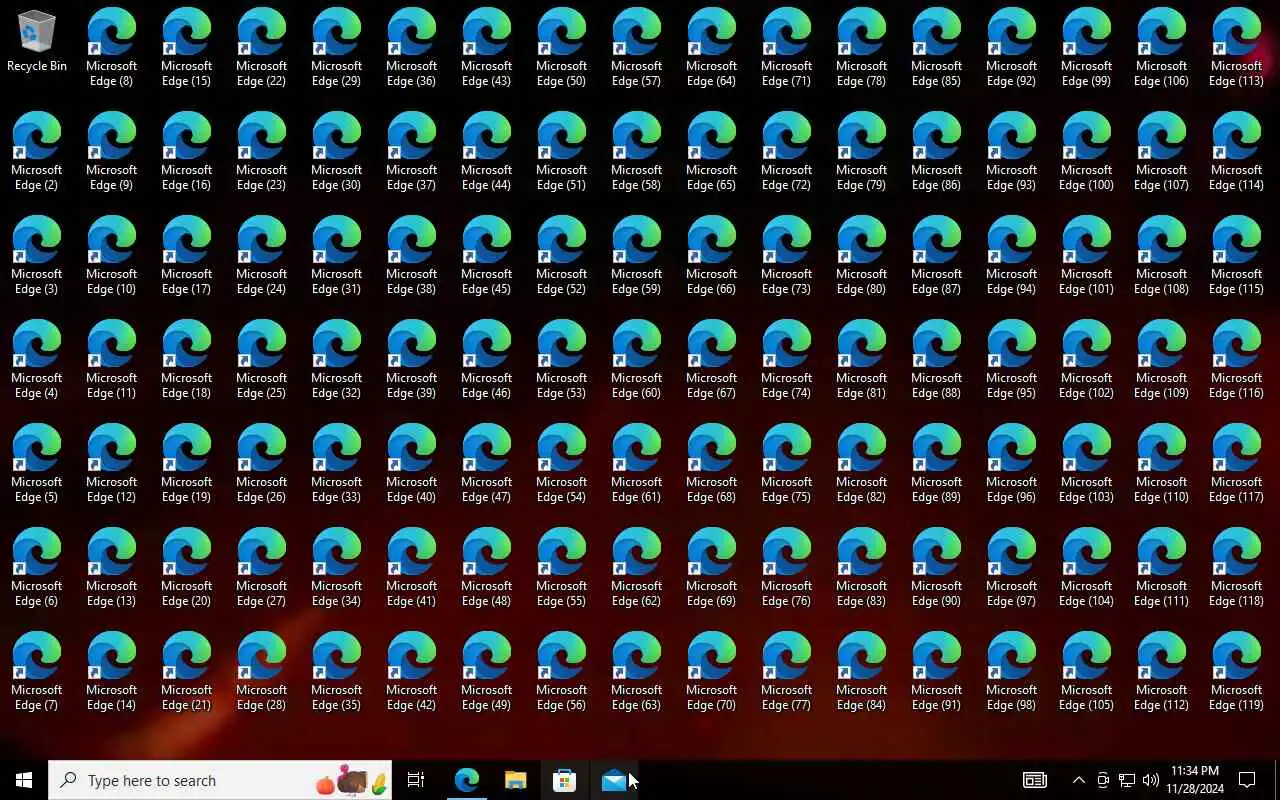Select the Microsoft Edge (36) shortcut
Viewport: 1280px width, 800px height.
coord(412,48)
